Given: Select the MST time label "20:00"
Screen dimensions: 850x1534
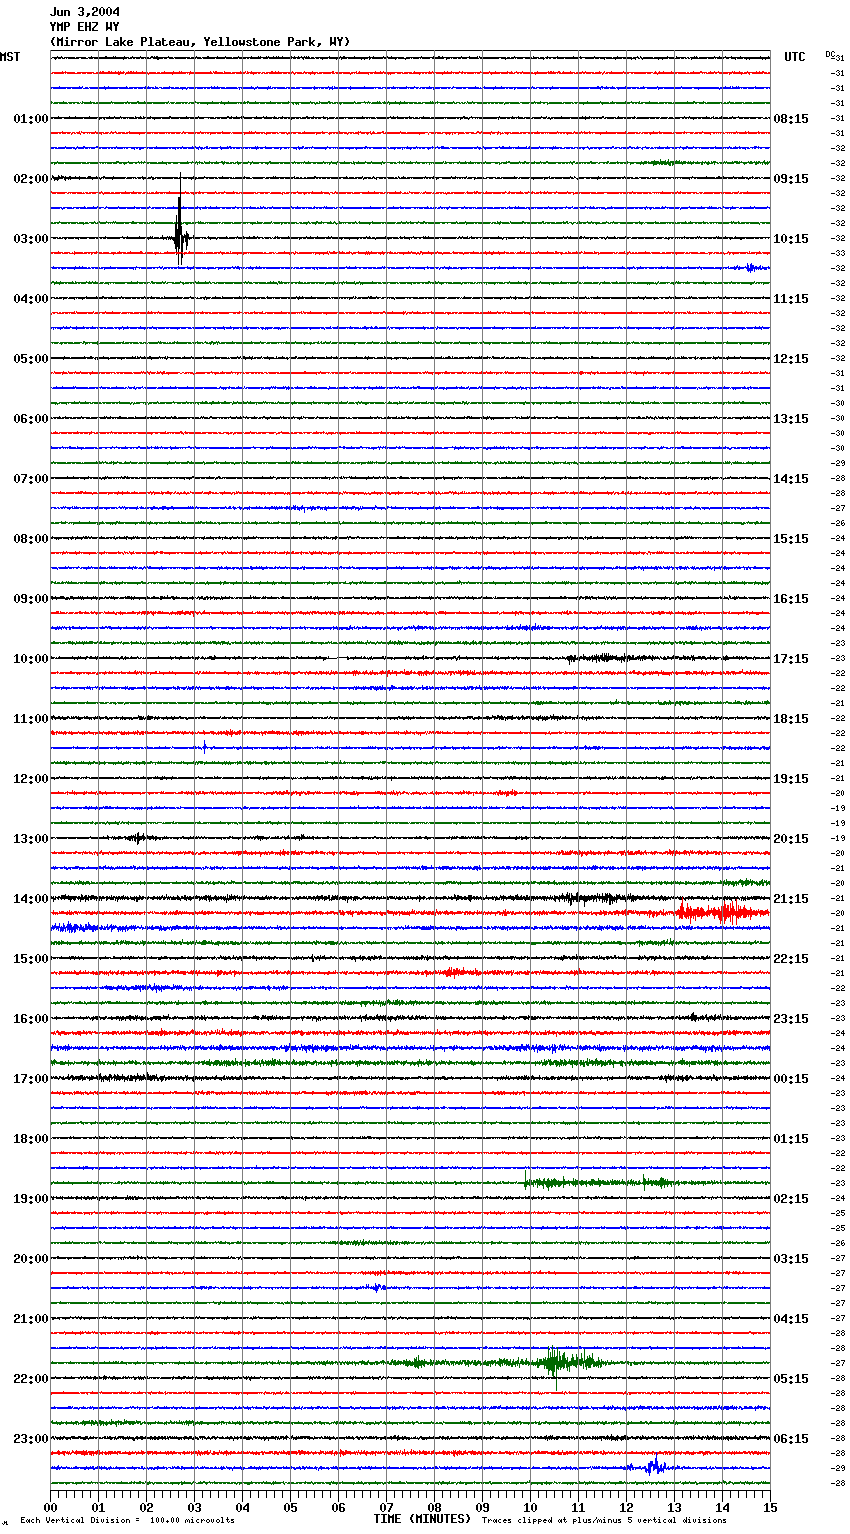Looking at the screenshot, I should coord(31,1259).
